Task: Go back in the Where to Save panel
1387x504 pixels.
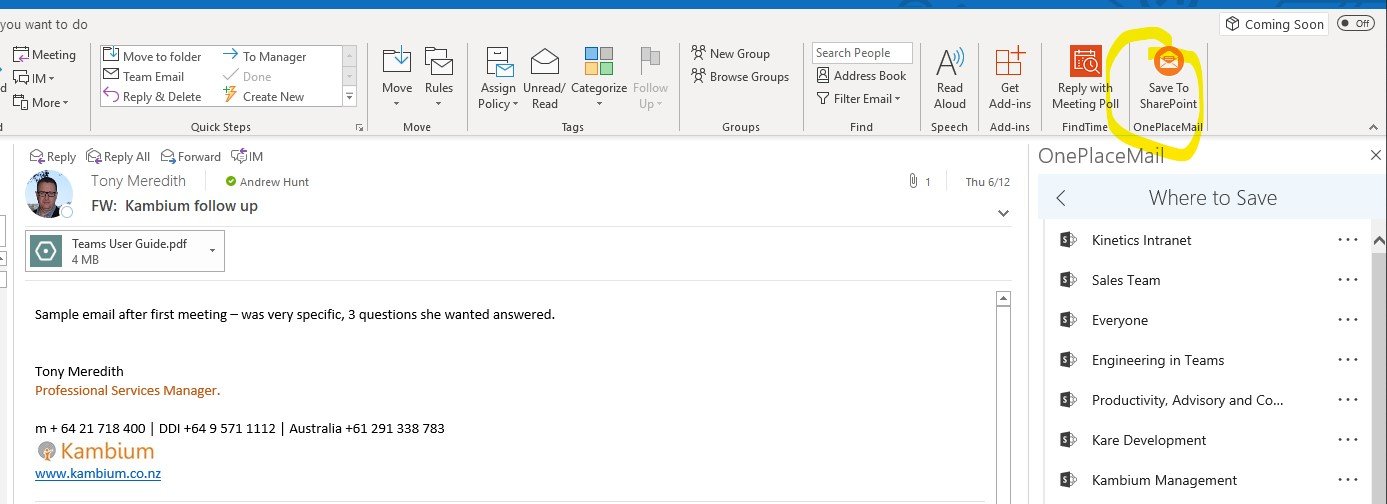Action: tap(1061, 198)
